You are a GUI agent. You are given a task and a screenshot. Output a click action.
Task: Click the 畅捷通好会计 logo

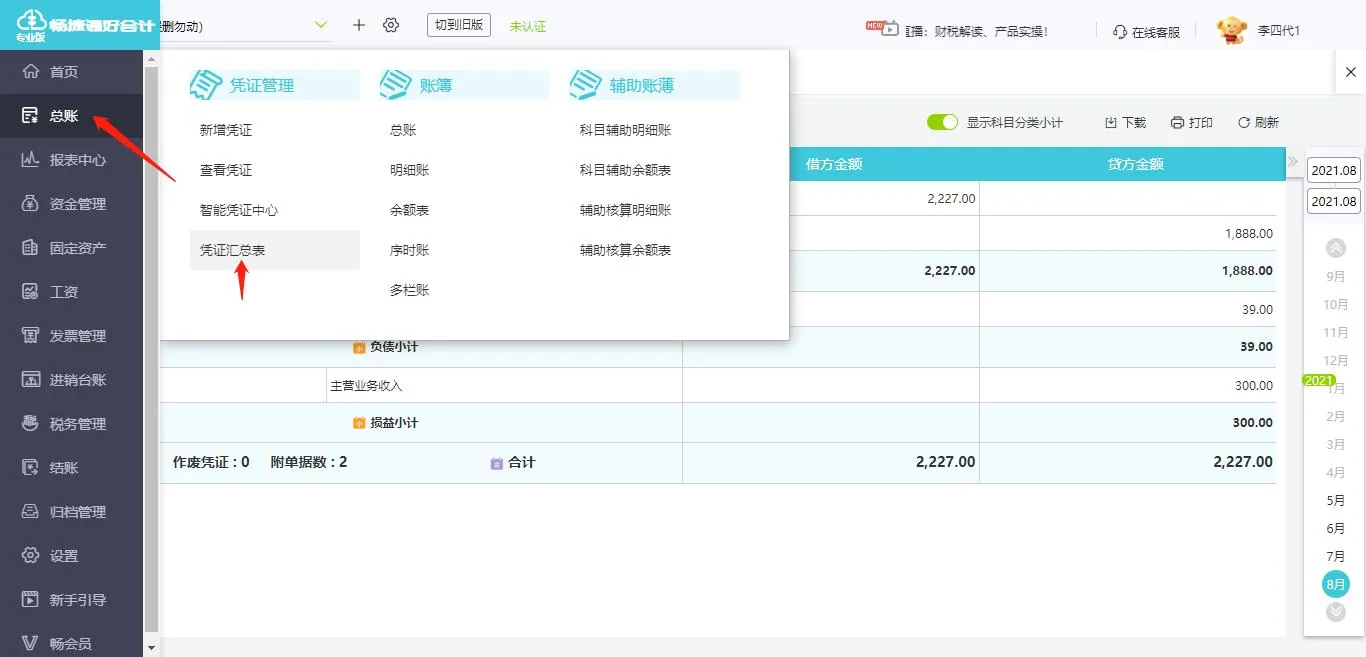tap(79, 24)
